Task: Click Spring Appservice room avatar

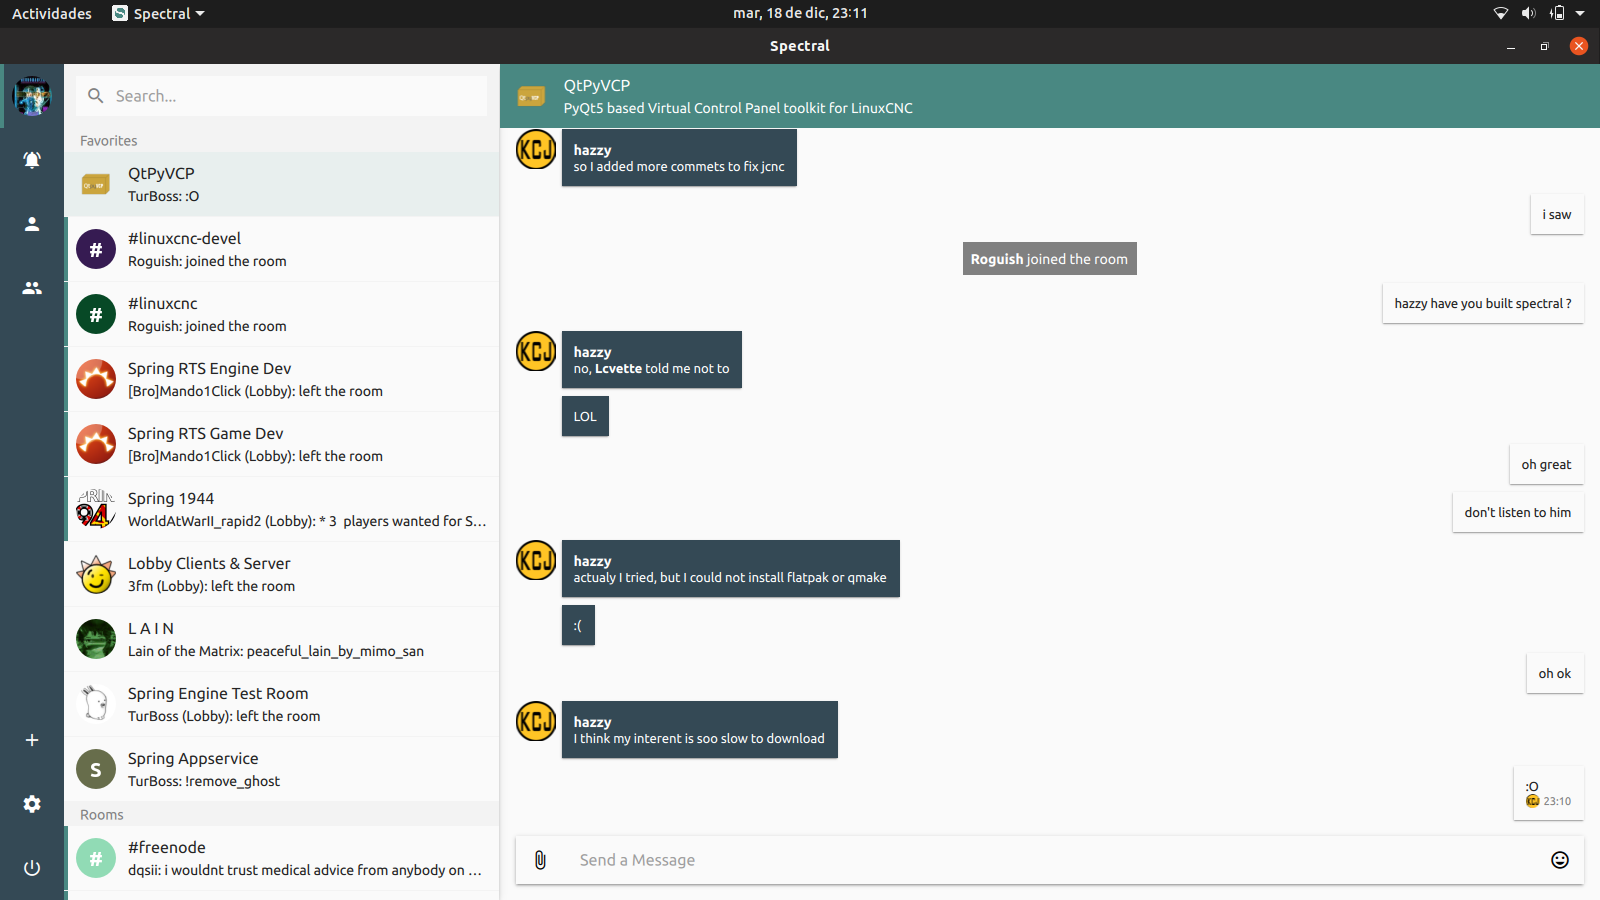Action: [96, 769]
